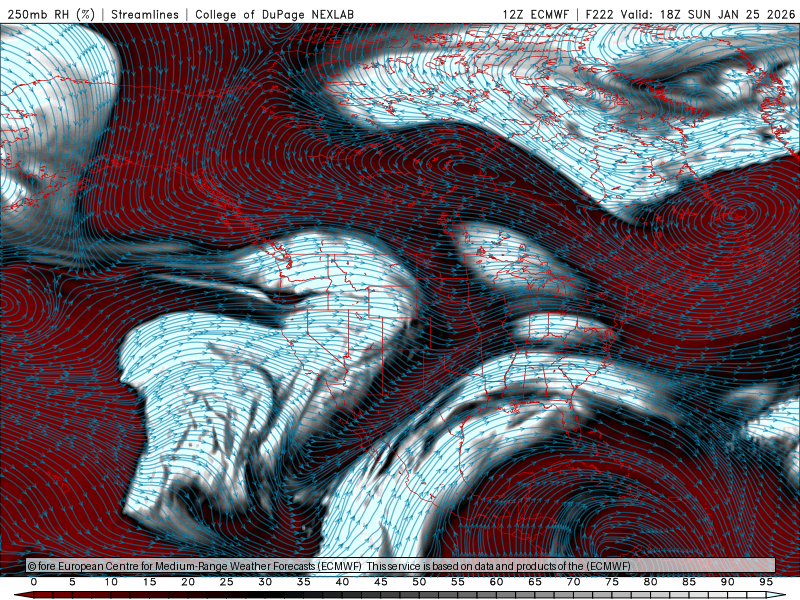Click the "25" value on the color scale
The image size is (800, 600).
click(x=227, y=582)
